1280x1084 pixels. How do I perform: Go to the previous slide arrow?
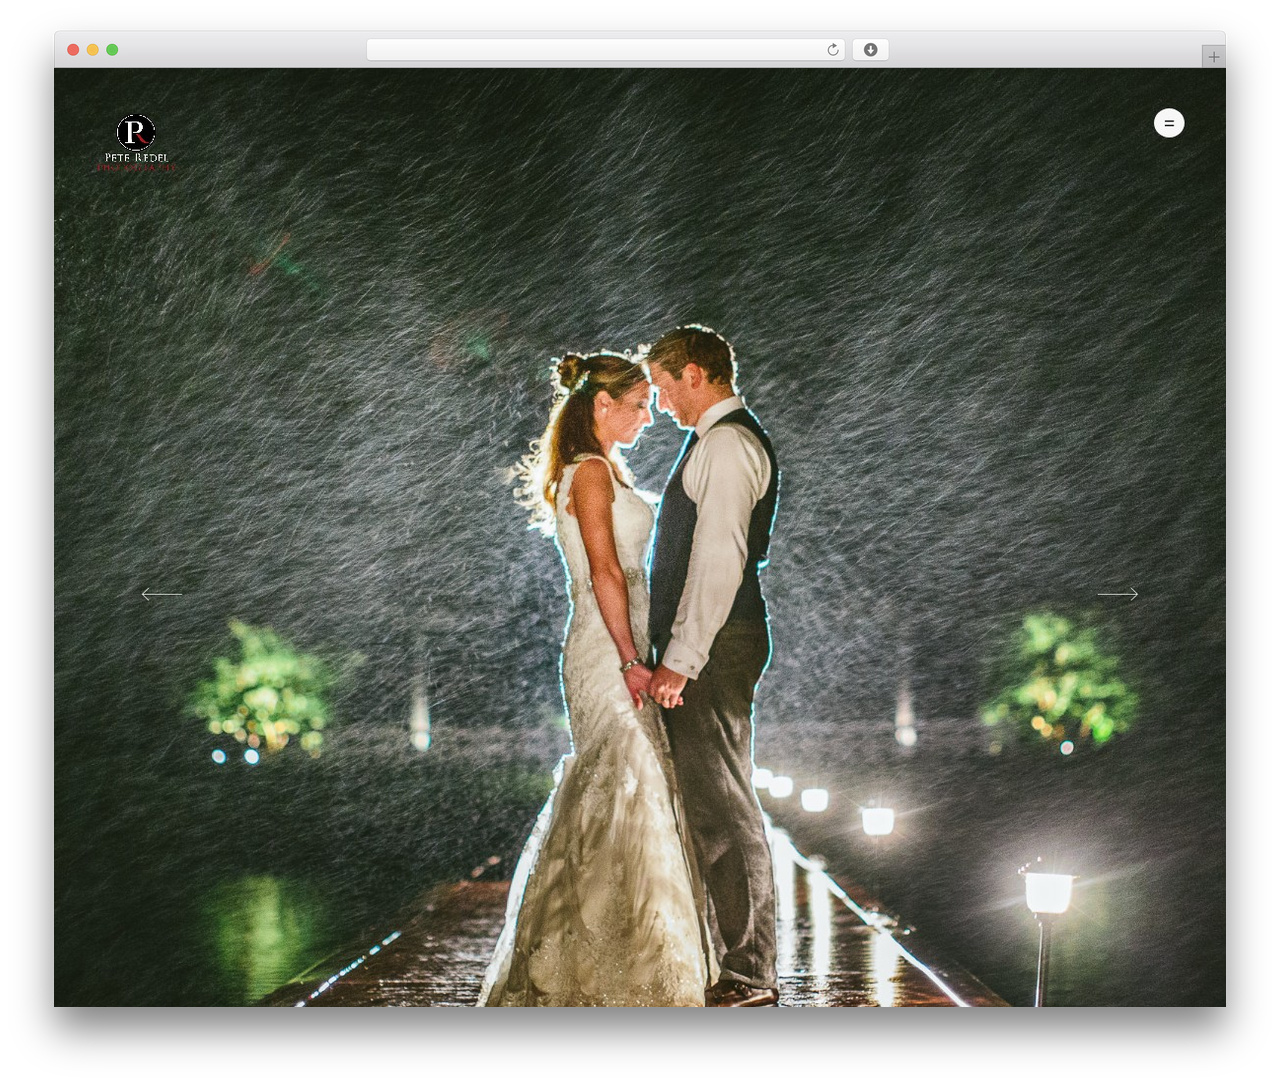click(162, 594)
